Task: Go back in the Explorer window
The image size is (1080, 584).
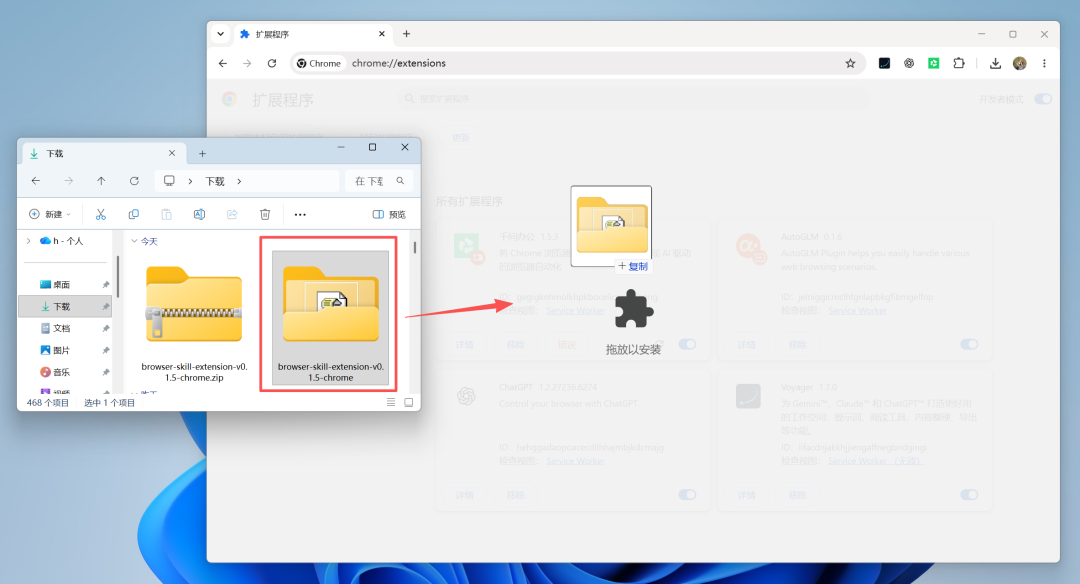Action: 36,181
